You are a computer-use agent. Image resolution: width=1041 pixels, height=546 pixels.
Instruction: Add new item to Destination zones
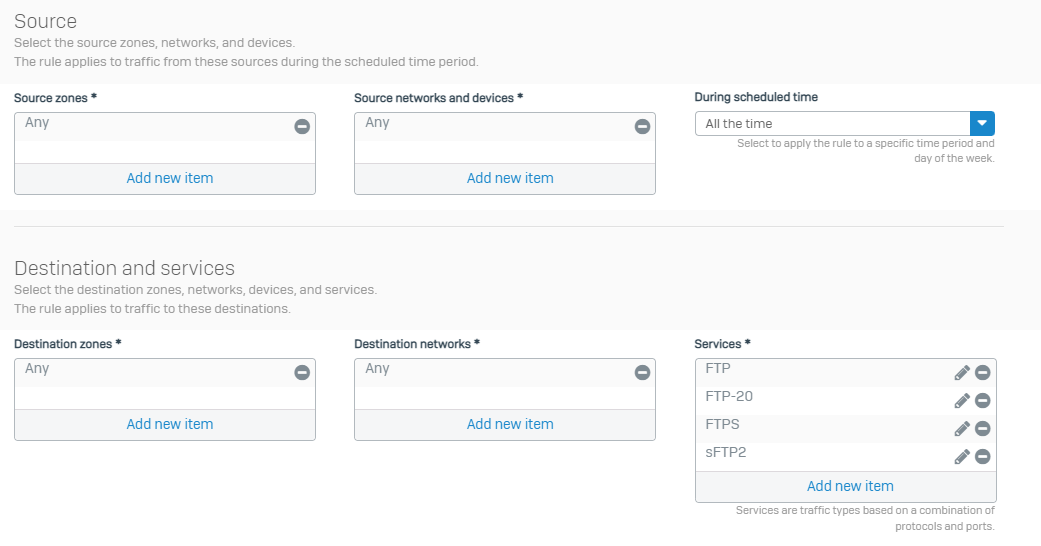point(170,424)
